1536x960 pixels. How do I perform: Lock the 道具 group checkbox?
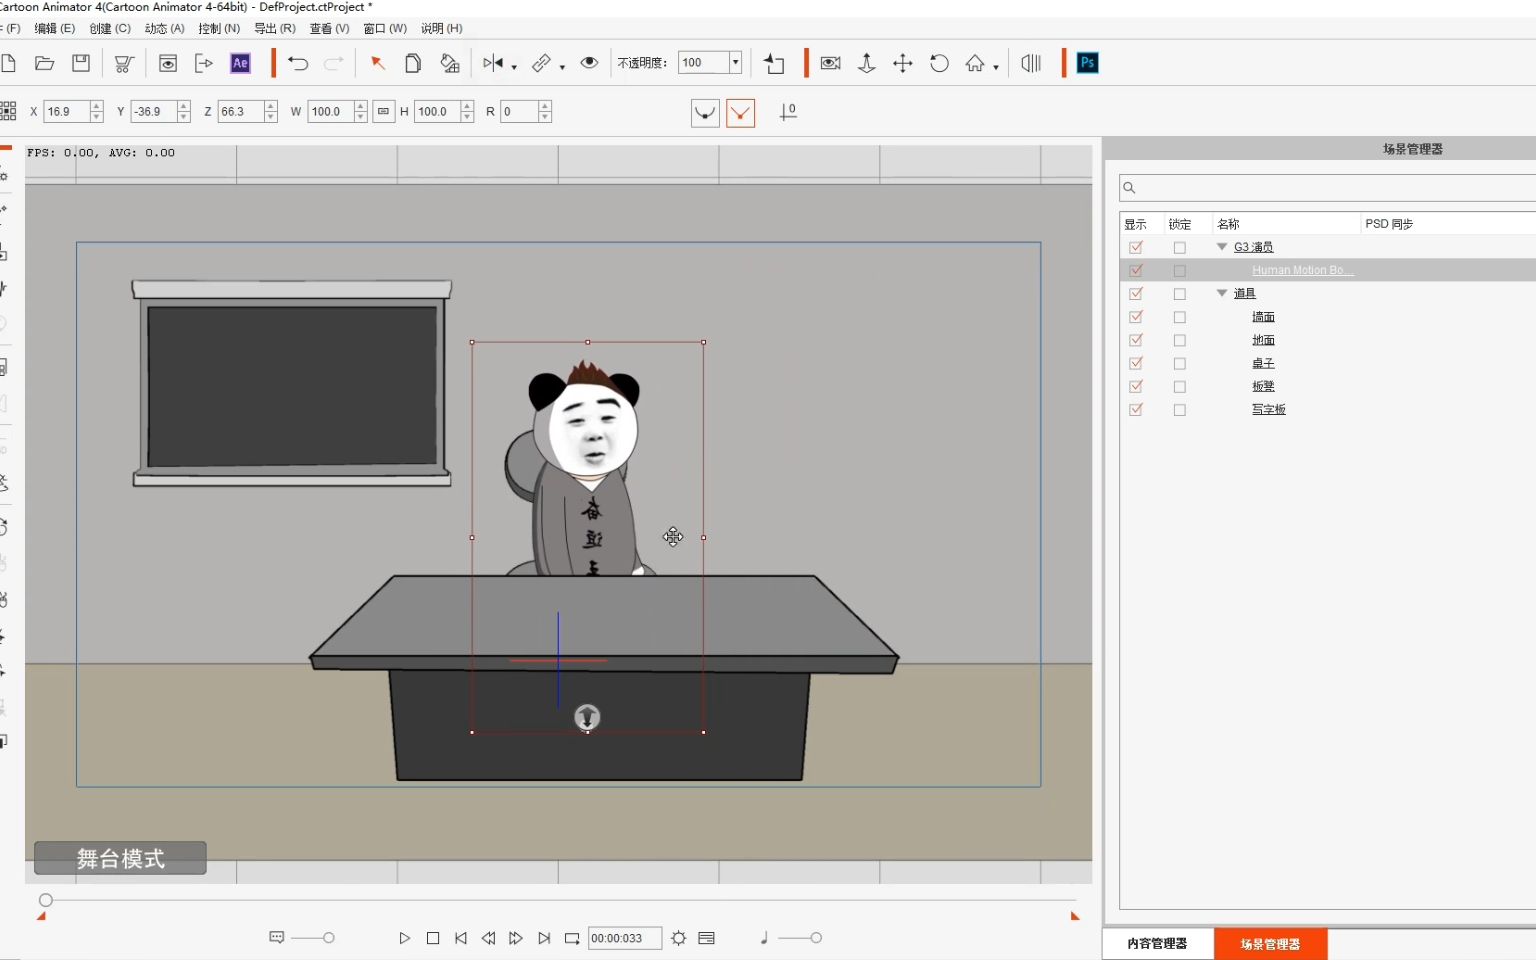point(1180,294)
